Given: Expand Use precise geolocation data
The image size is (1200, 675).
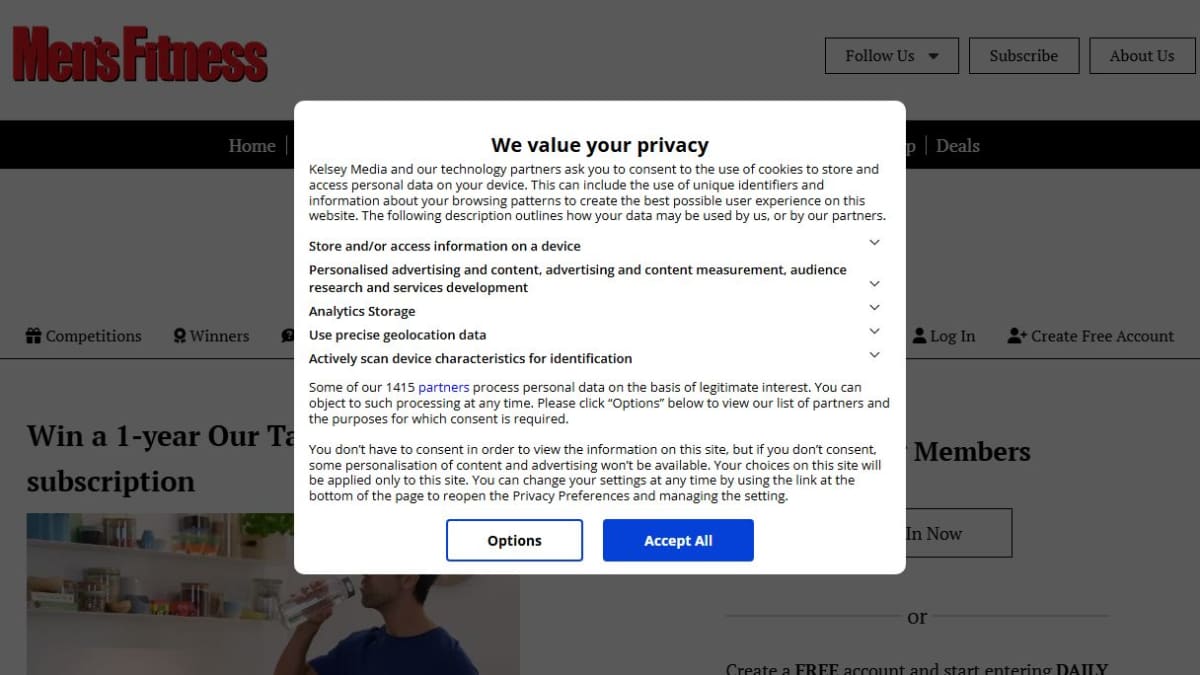Looking at the screenshot, I should (x=874, y=331).
